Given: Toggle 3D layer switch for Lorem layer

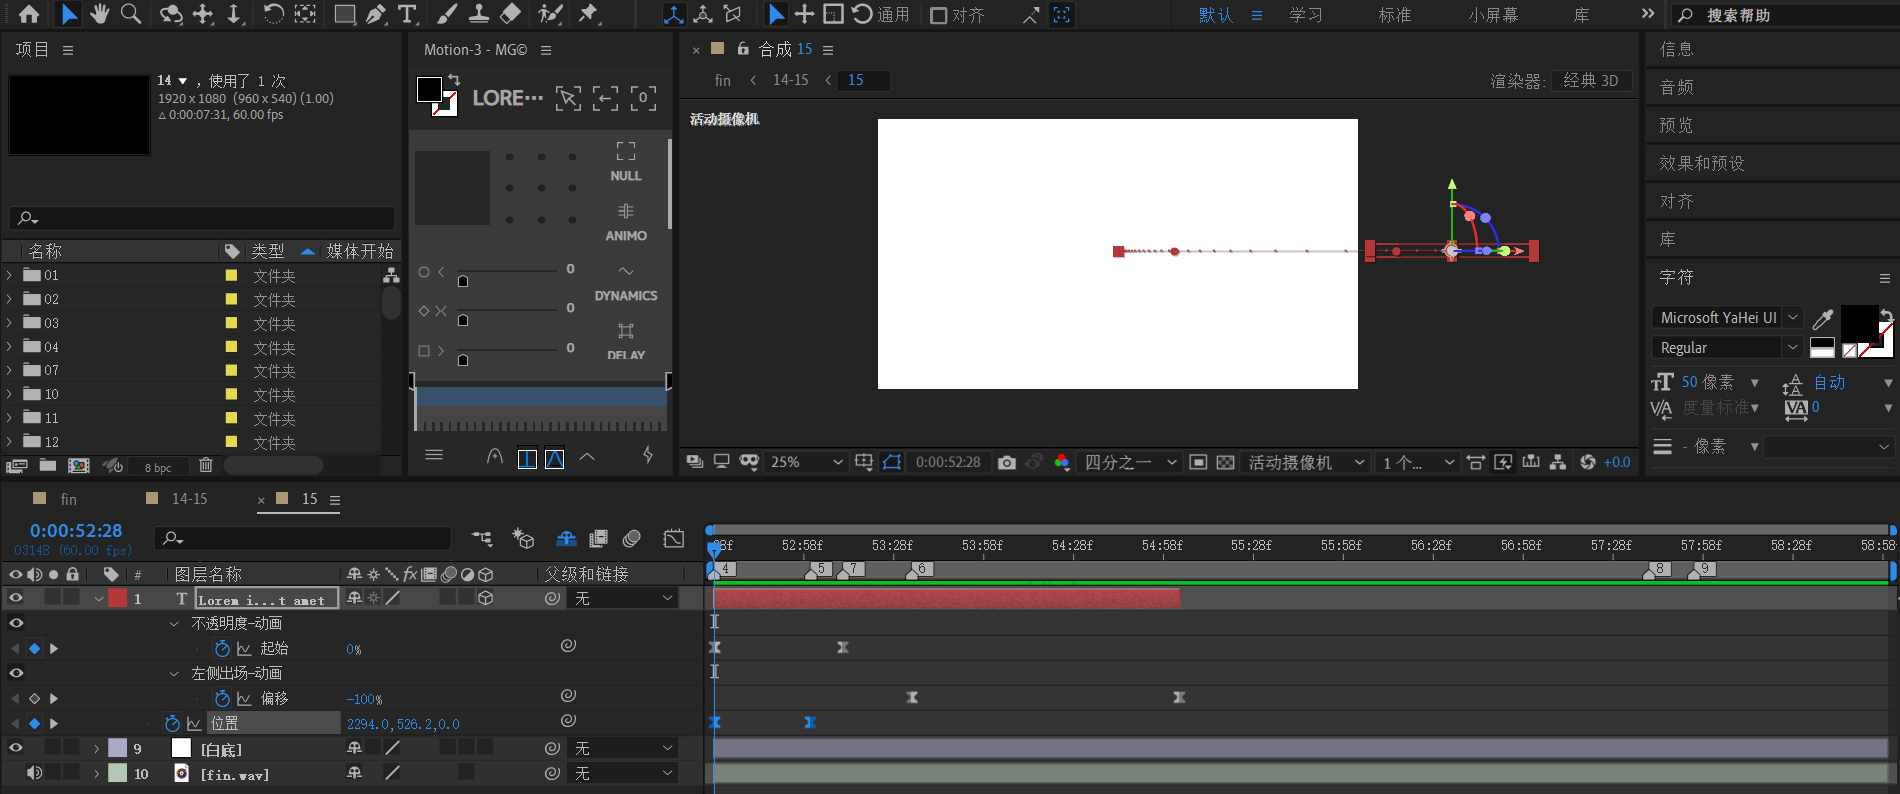Looking at the screenshot, I should click(485, 598).
